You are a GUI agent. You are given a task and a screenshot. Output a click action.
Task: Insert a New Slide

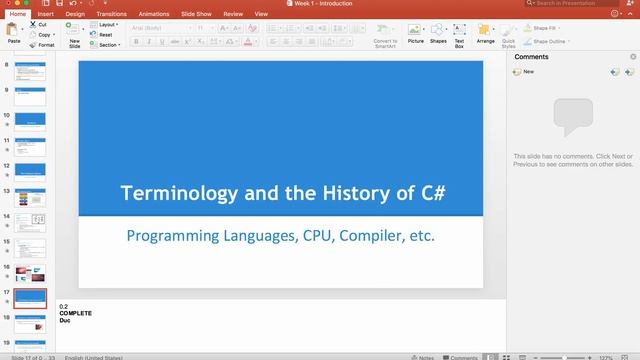click(74, 35)
